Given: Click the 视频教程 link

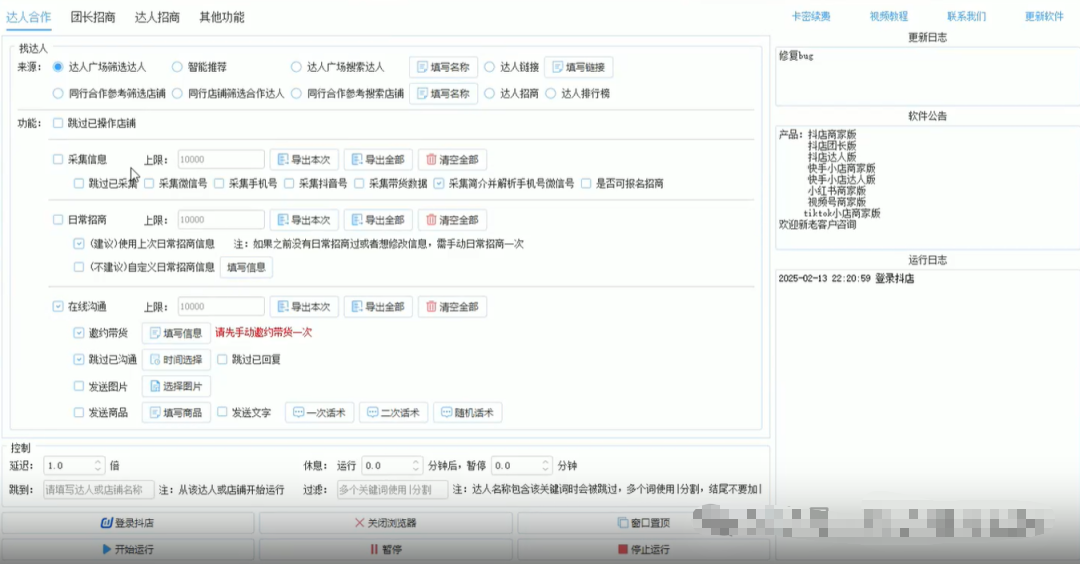Looking at the screenshot, I should point(888,17).
